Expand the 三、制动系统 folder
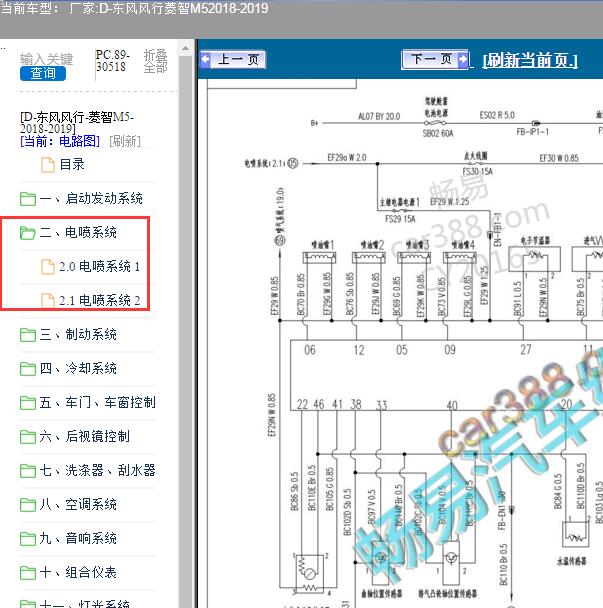Screen dimensions: 603x608 [x=78, y=334]
